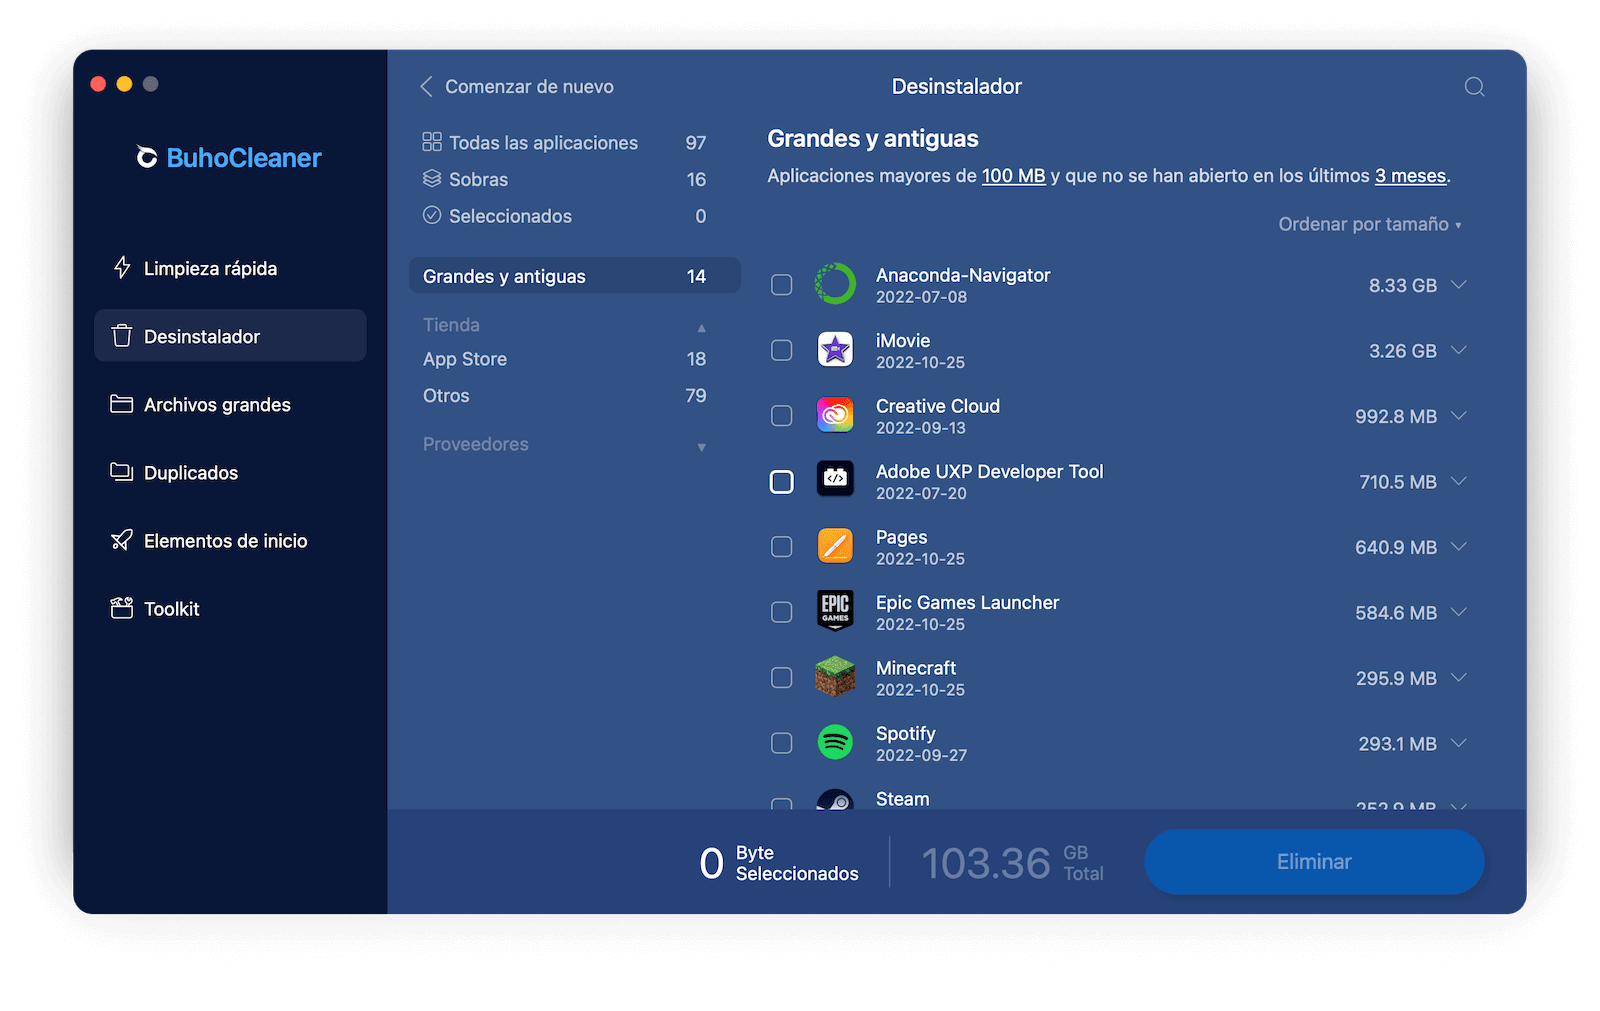The width and height of the screenshot is (1600, 1011).
Task: Expand the Epic Games Launcher chevron
Action: click(x=1459, y=612)
